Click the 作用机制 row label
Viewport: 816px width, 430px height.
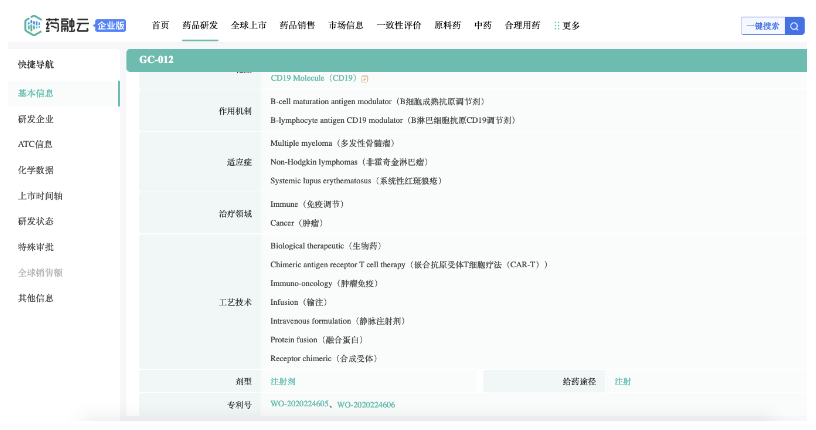pos(235,111)
